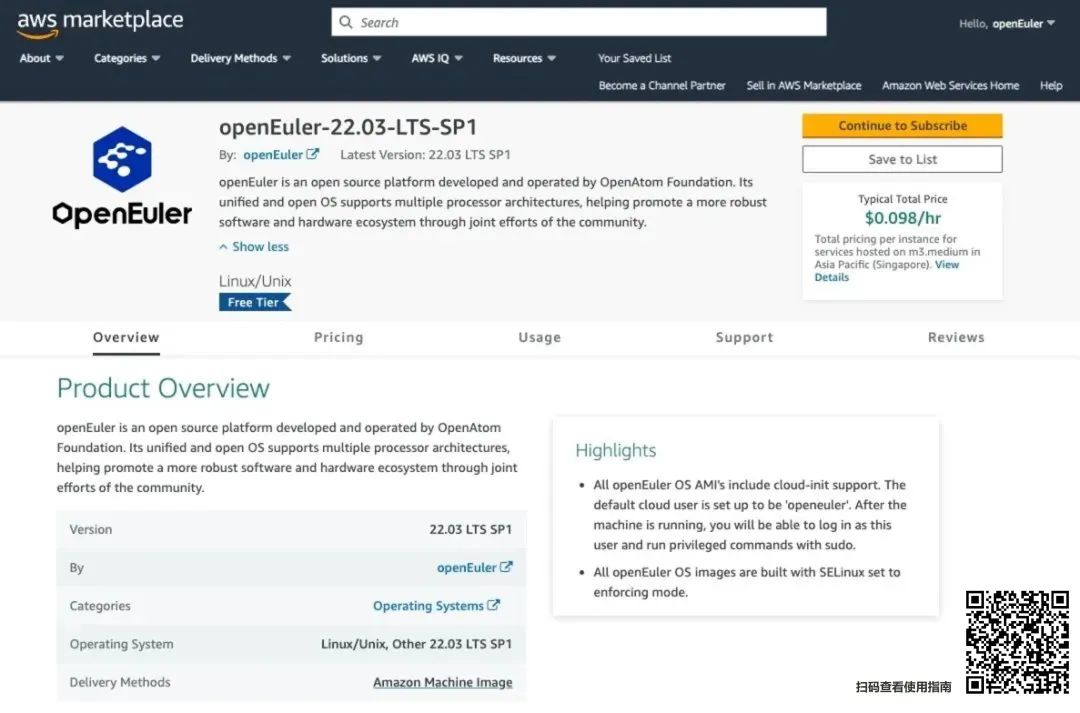
Task: Go to Amazon Web Services Home
Action: tap(951, 85)
